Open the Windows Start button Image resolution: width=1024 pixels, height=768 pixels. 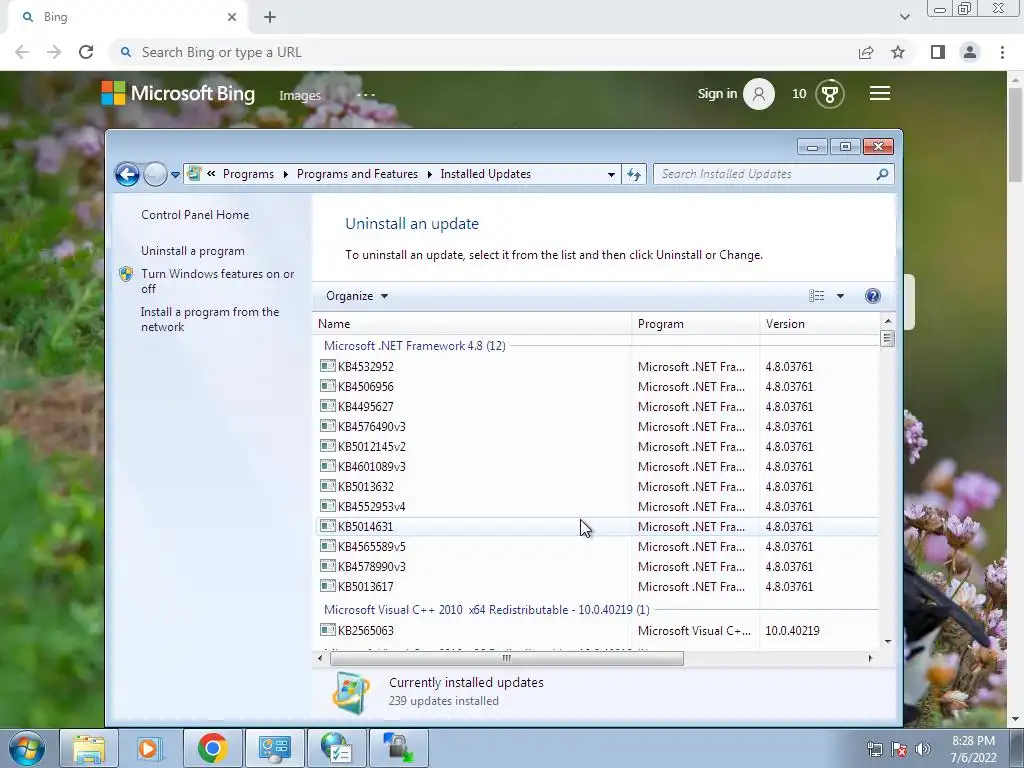(27, 748)
